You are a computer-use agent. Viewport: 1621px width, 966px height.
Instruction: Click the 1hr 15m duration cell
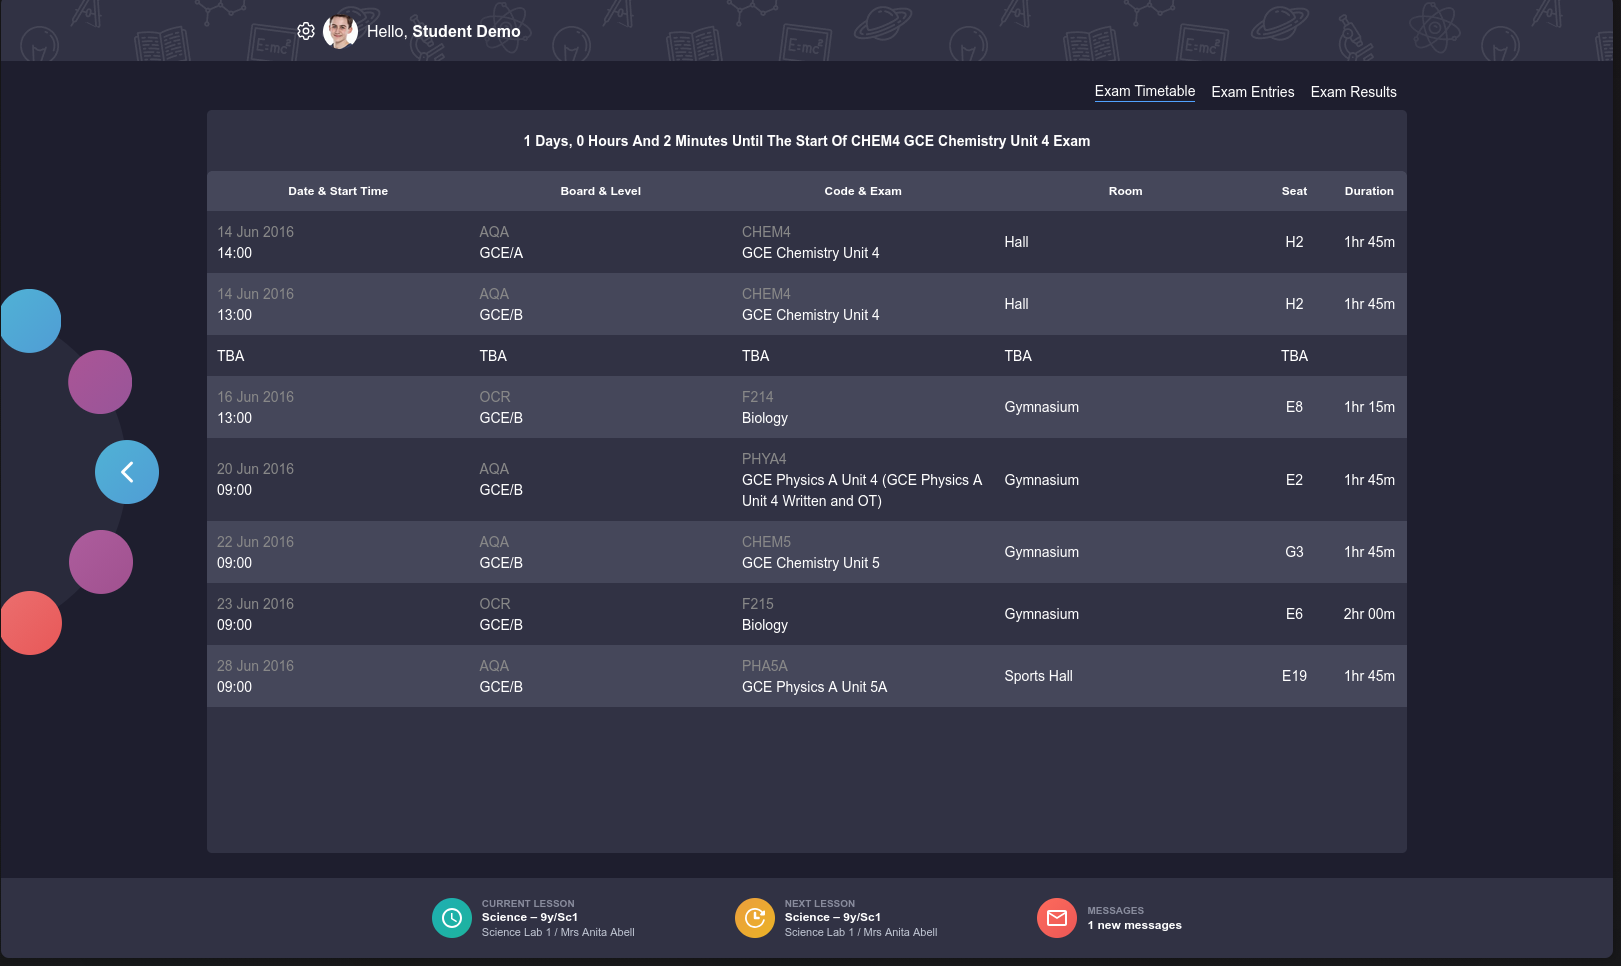click(1369, 407)
